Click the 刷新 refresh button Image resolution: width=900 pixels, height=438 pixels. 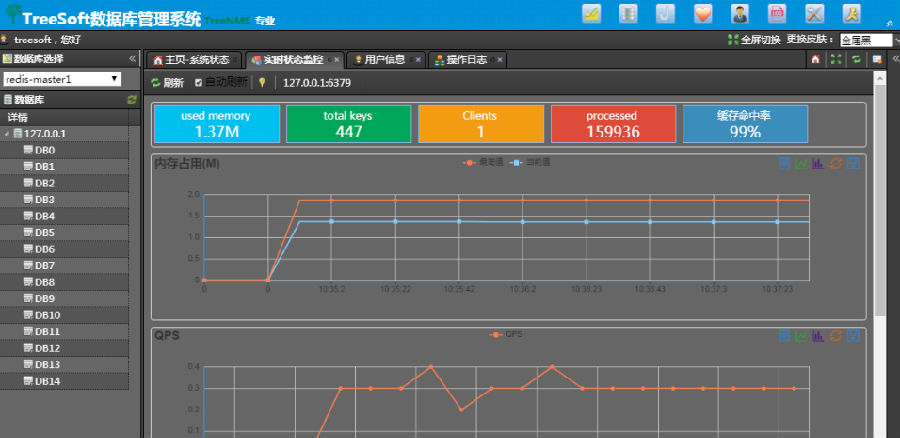[168, 83]
